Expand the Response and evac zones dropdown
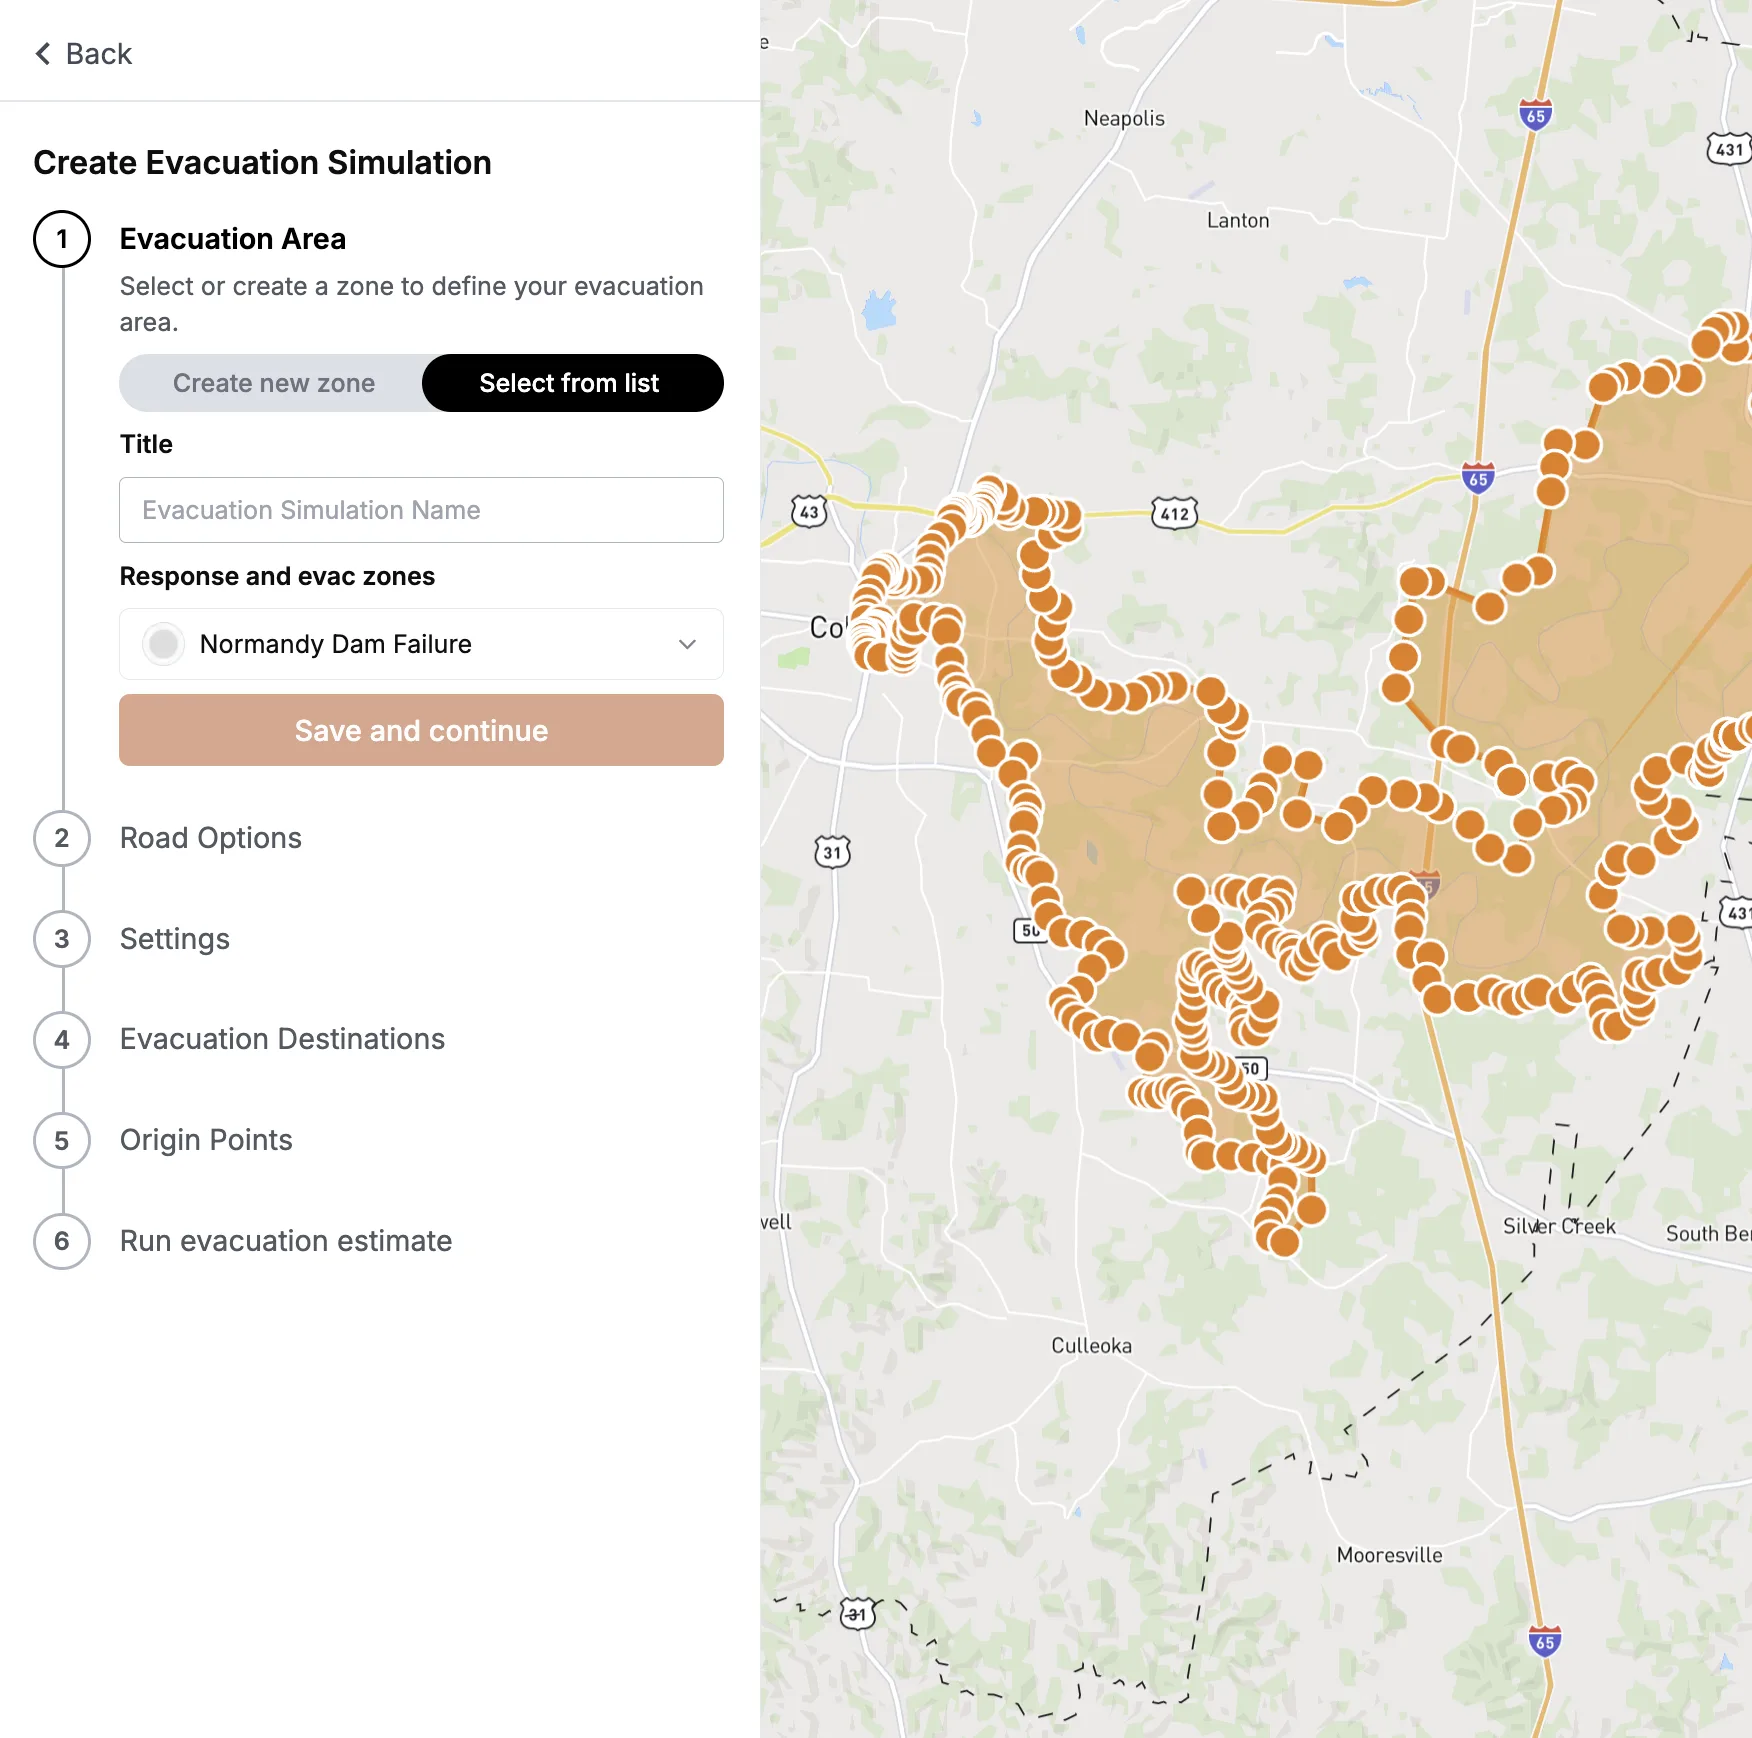This screenshot has height=1738, width=1752. [421, 644]
